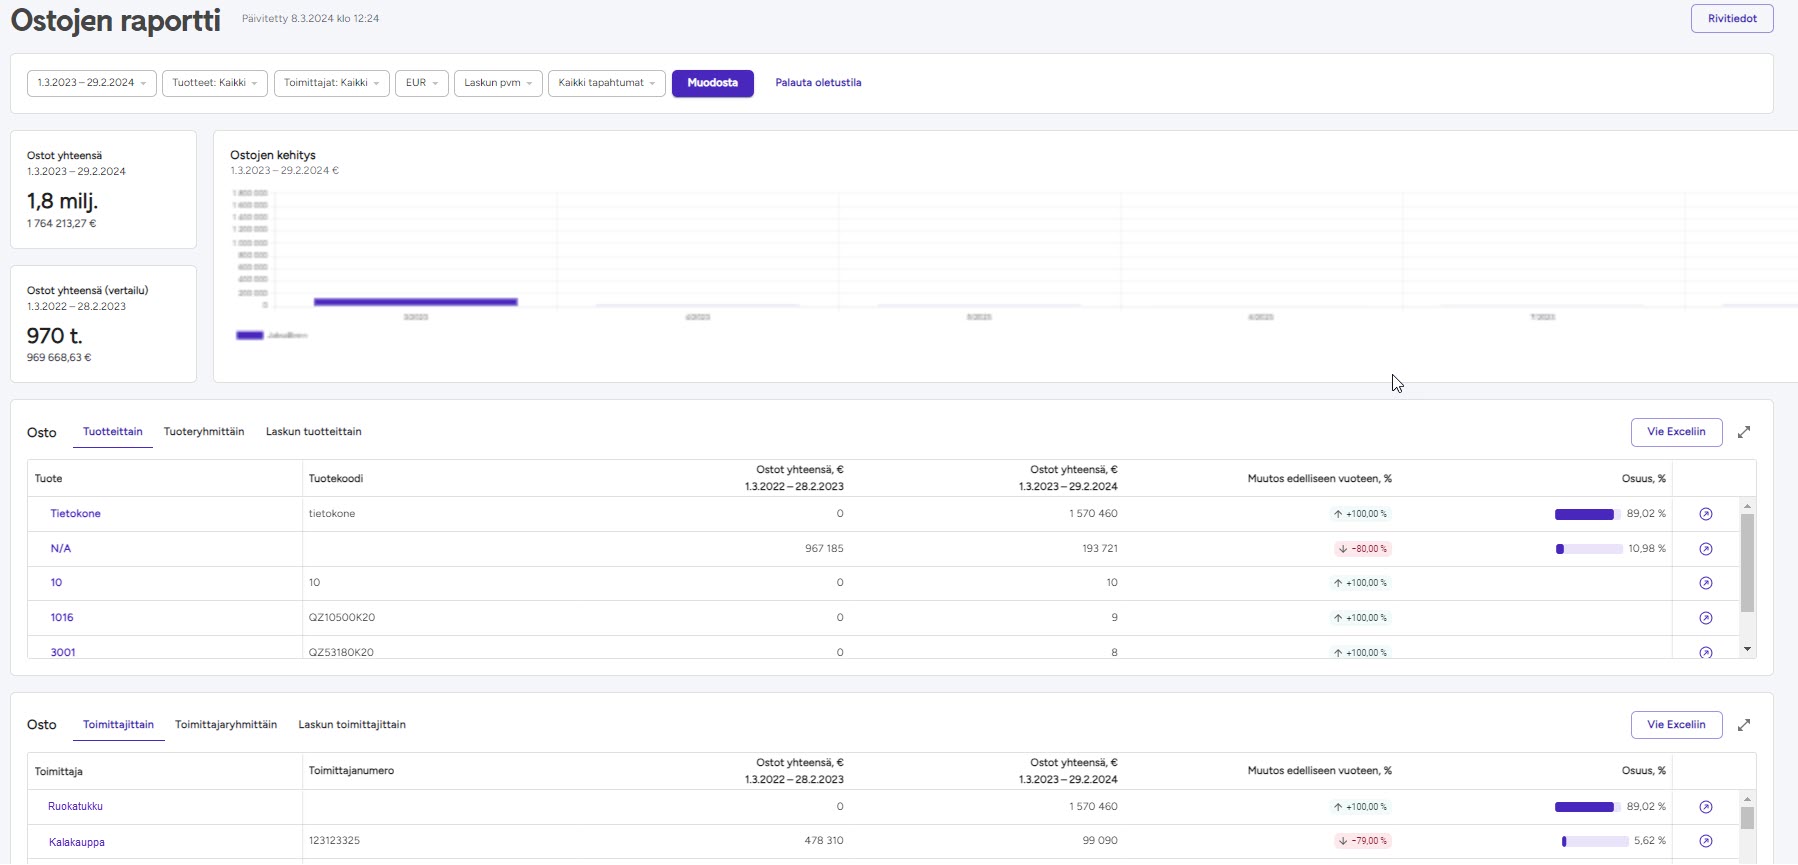Open date range 1.3.2023–29.2.2024 dropdown
The width and height of the screenshot is (1798, 865).
(92, 83)
